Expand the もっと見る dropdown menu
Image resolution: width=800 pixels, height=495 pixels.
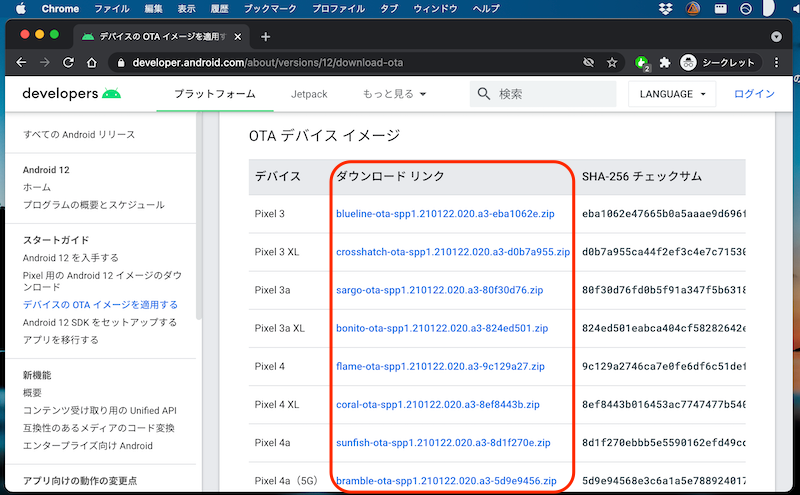pos(394,94)
